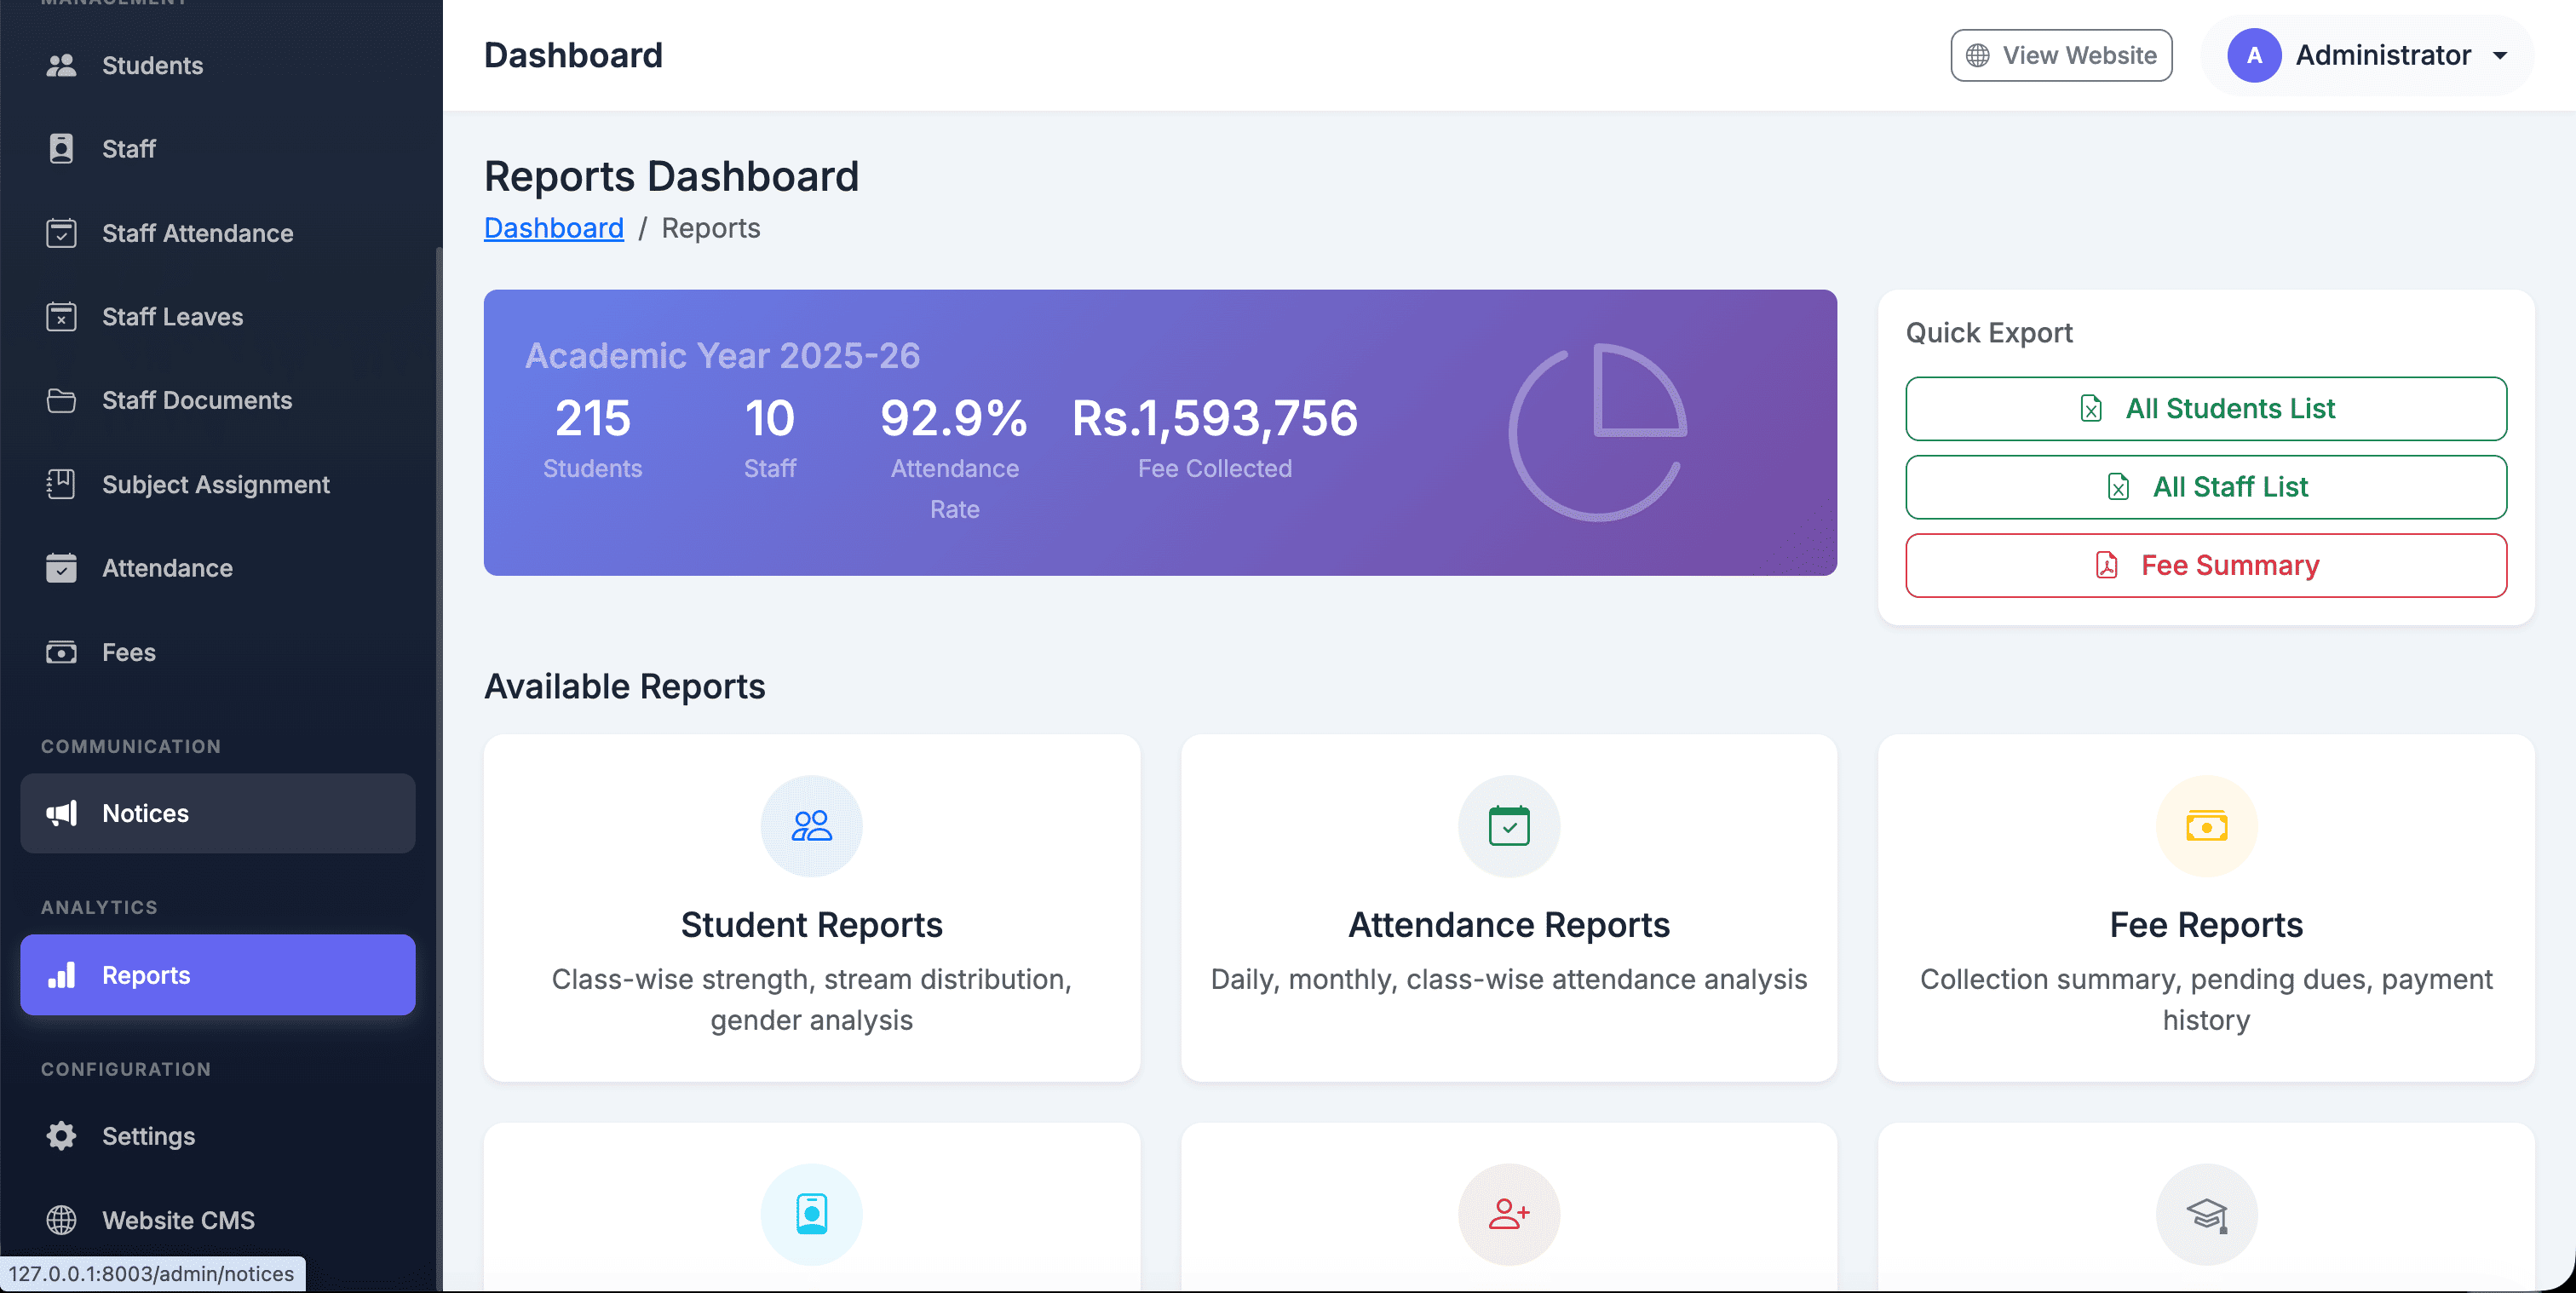Viewport: 2576px width, 1293px height.
Task: Click the graduation cap report icon
Action: [x=2205, y=1213]
